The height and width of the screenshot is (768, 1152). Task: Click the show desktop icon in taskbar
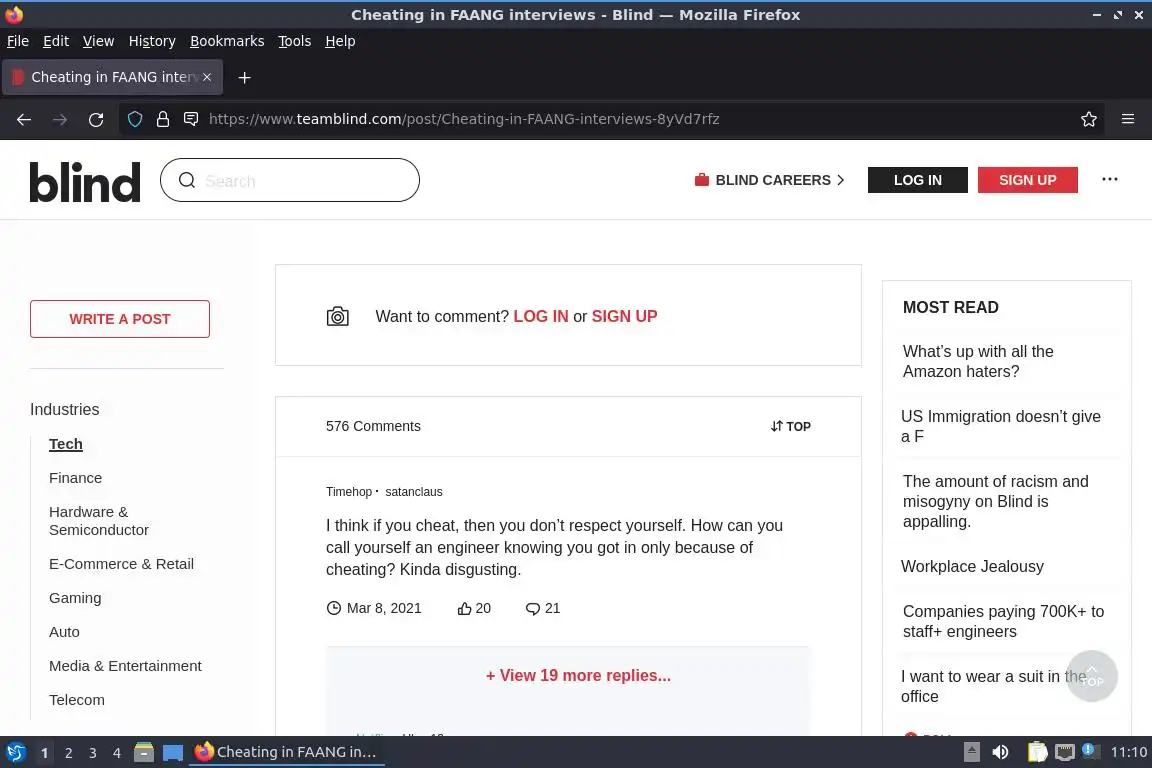(x=173, y=753)
